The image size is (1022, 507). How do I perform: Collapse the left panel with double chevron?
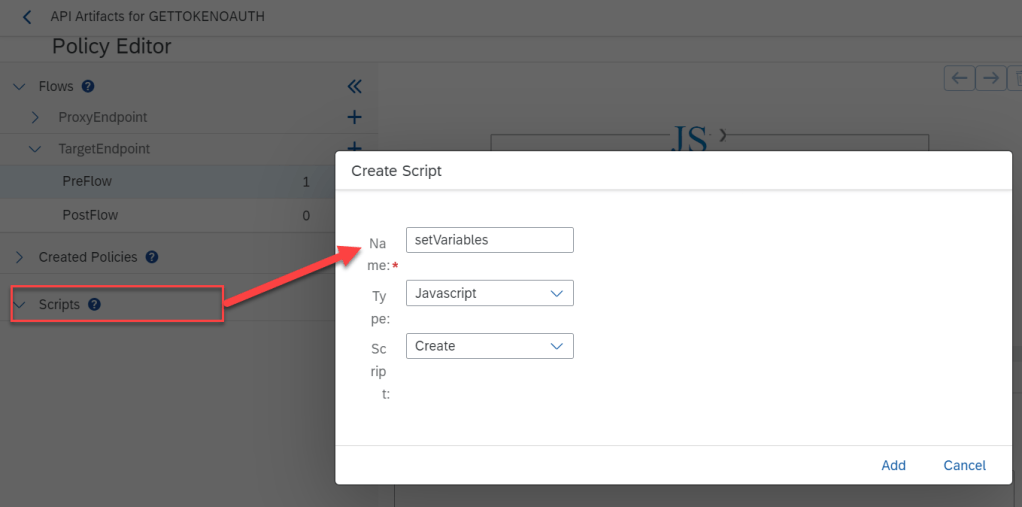[354, 87]
